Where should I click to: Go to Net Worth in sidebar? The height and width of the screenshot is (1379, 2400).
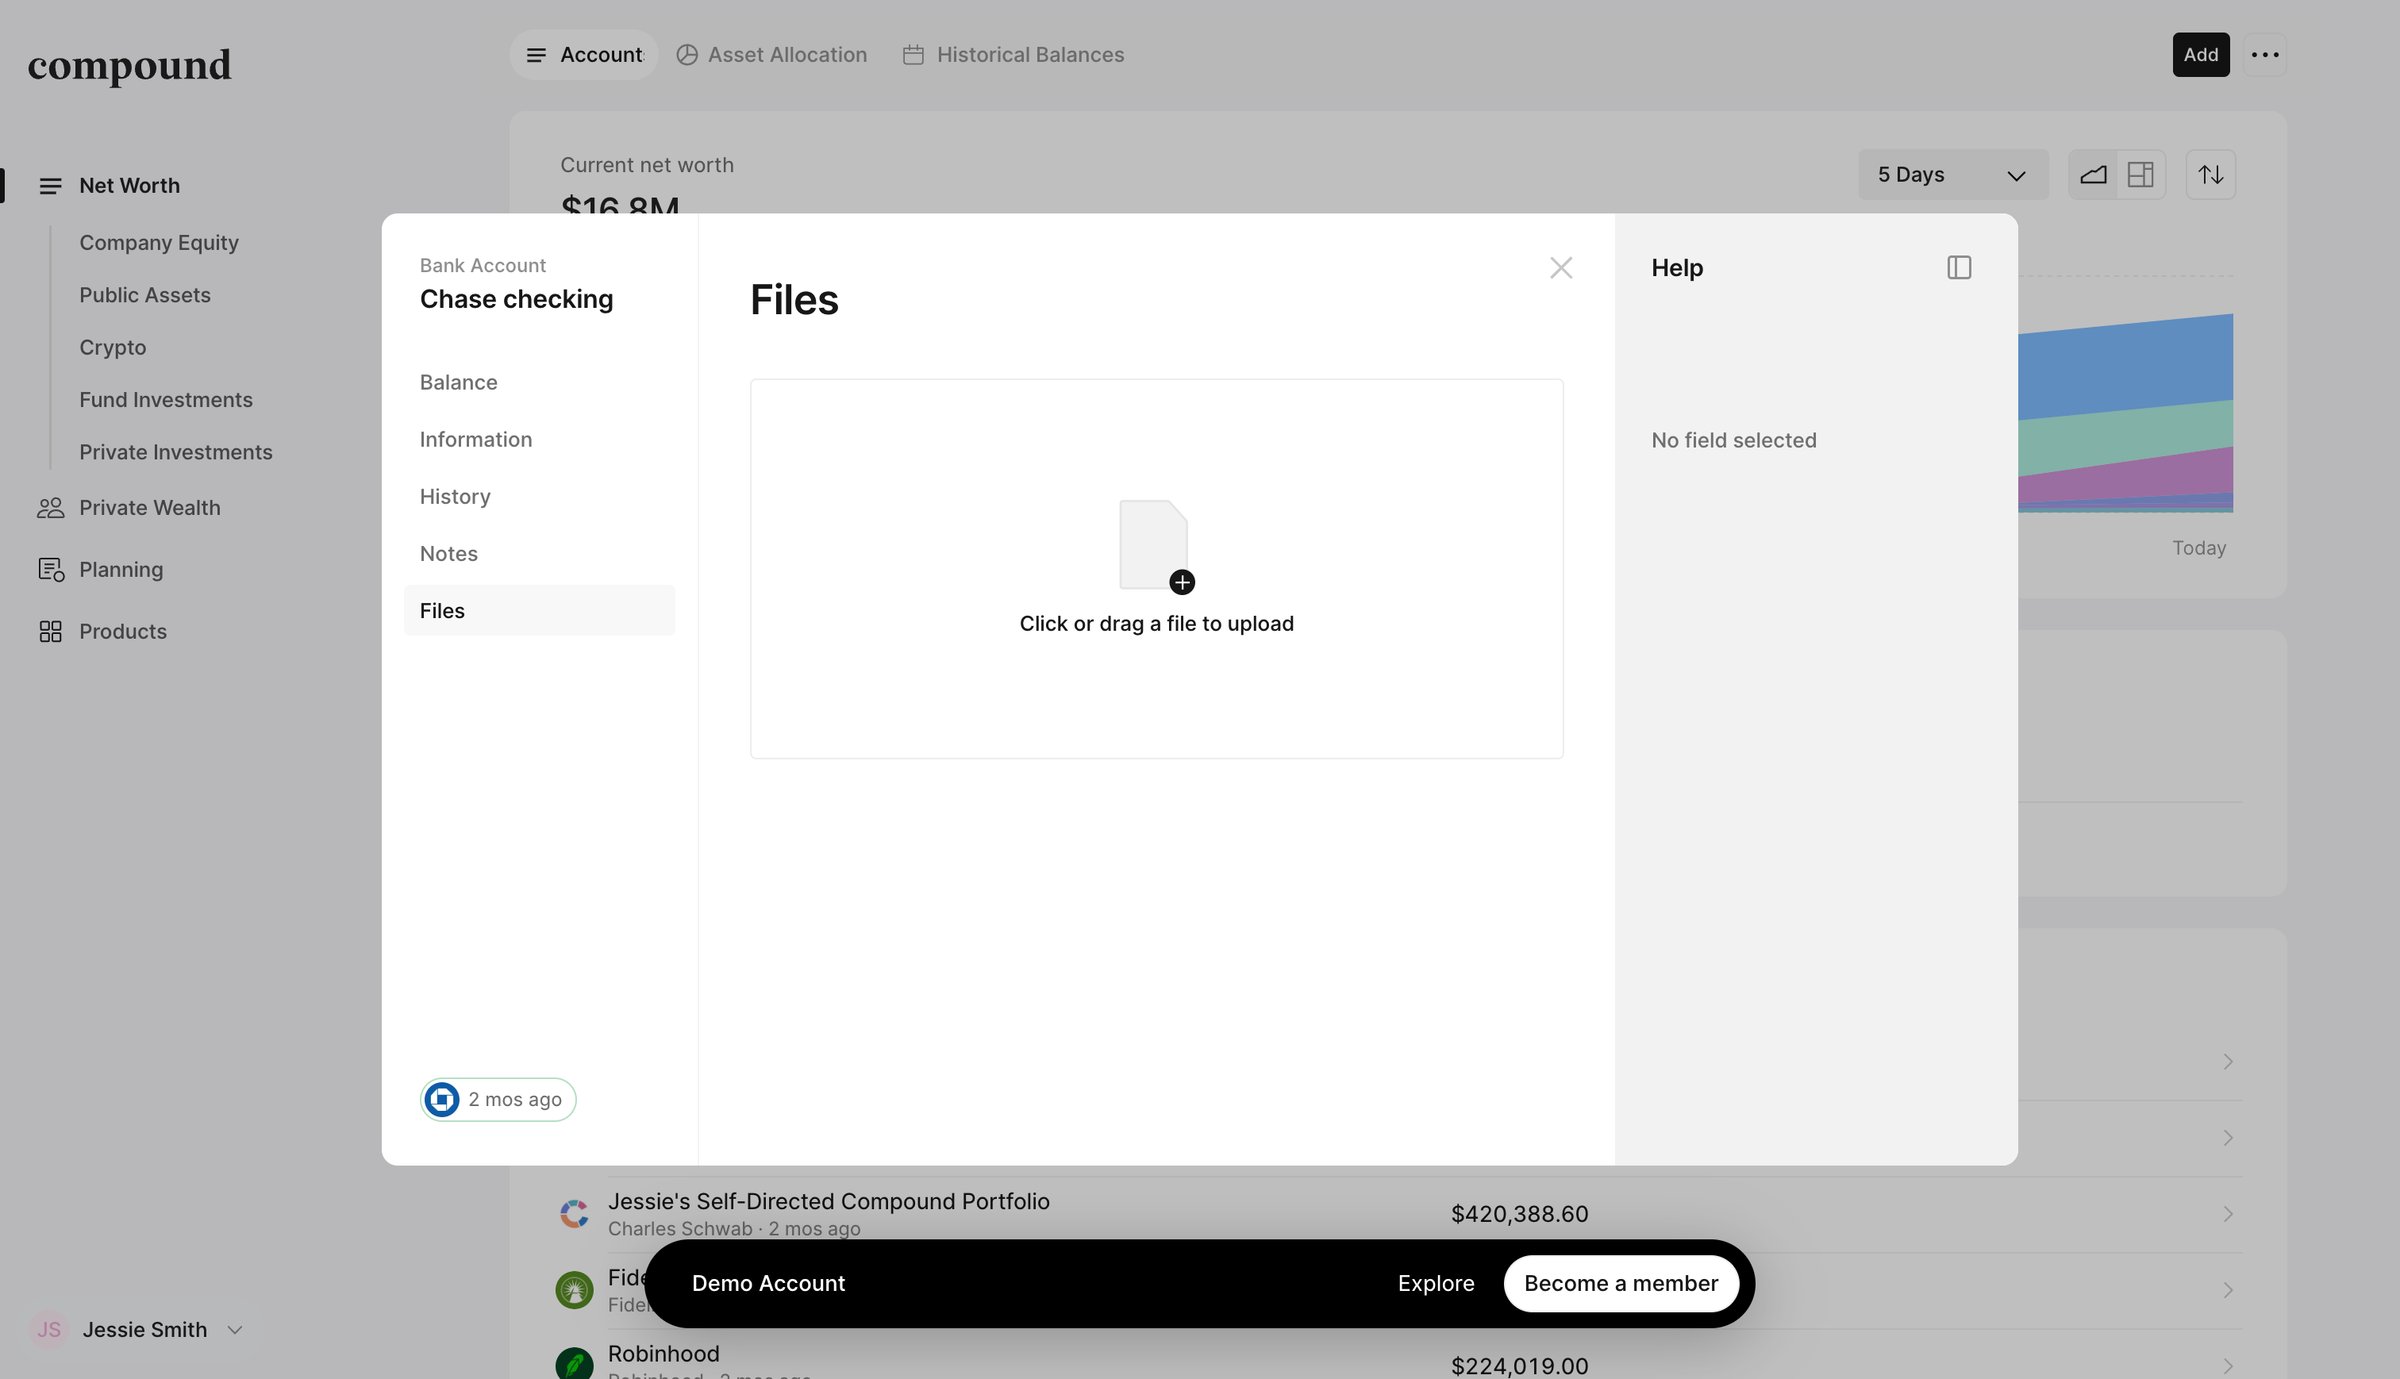click(x=130, y=186)
